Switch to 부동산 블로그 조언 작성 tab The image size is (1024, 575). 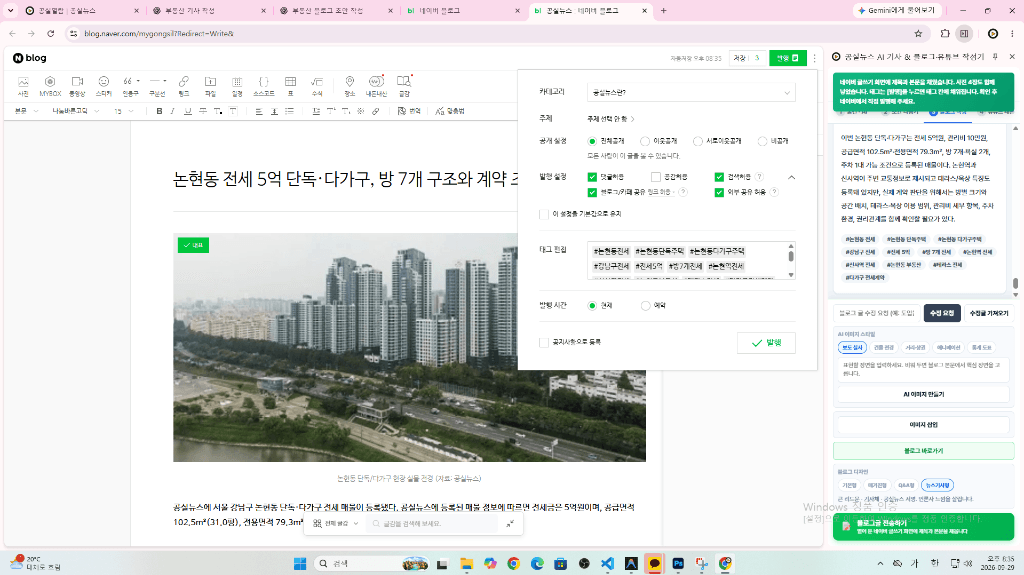coord(336,10)
